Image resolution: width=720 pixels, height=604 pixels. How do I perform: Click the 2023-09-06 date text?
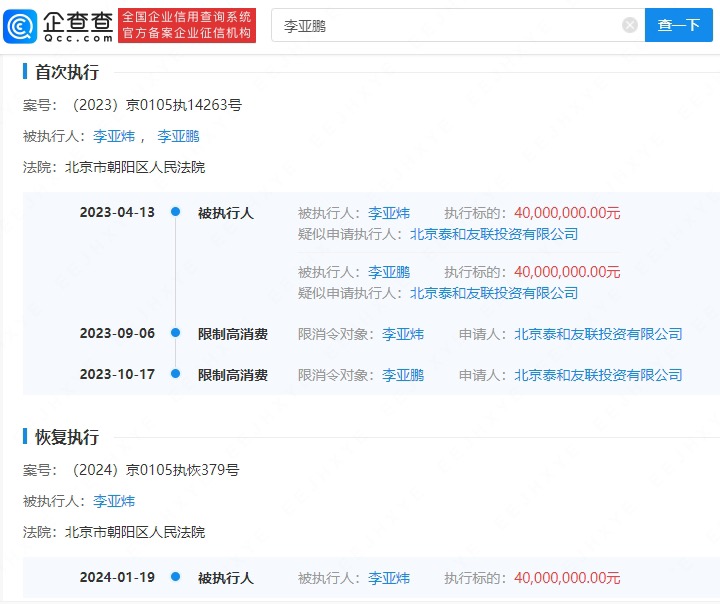[x=117, y=333]
